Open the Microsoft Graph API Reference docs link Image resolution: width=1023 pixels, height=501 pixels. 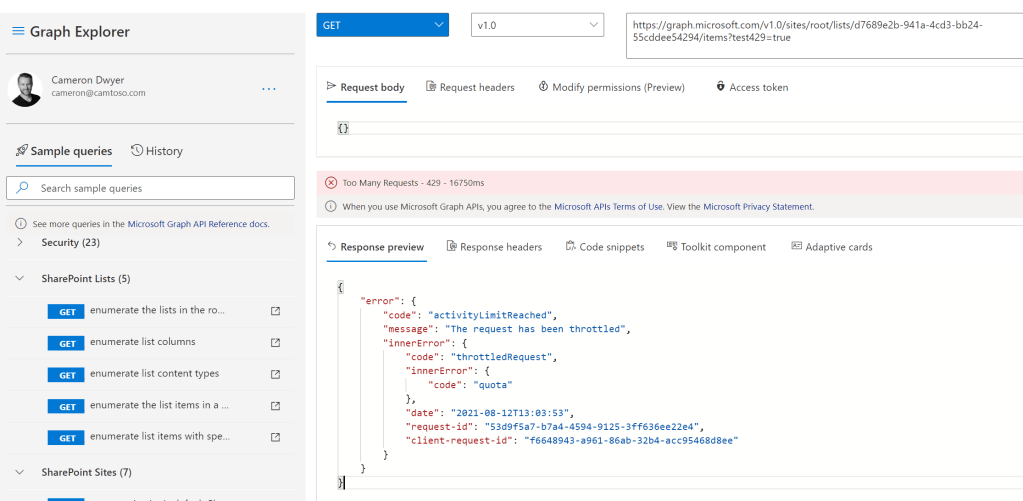tap(198, 224)
